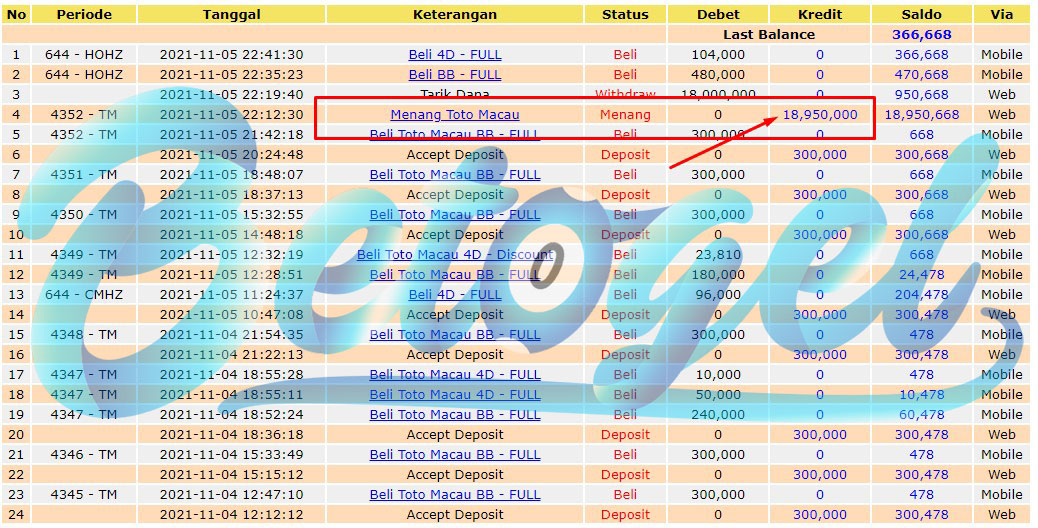Viewport: 1038px width, 528px height.
Task: Open Beli Toto Macau BB link in row 21
Action: point(455,455)
